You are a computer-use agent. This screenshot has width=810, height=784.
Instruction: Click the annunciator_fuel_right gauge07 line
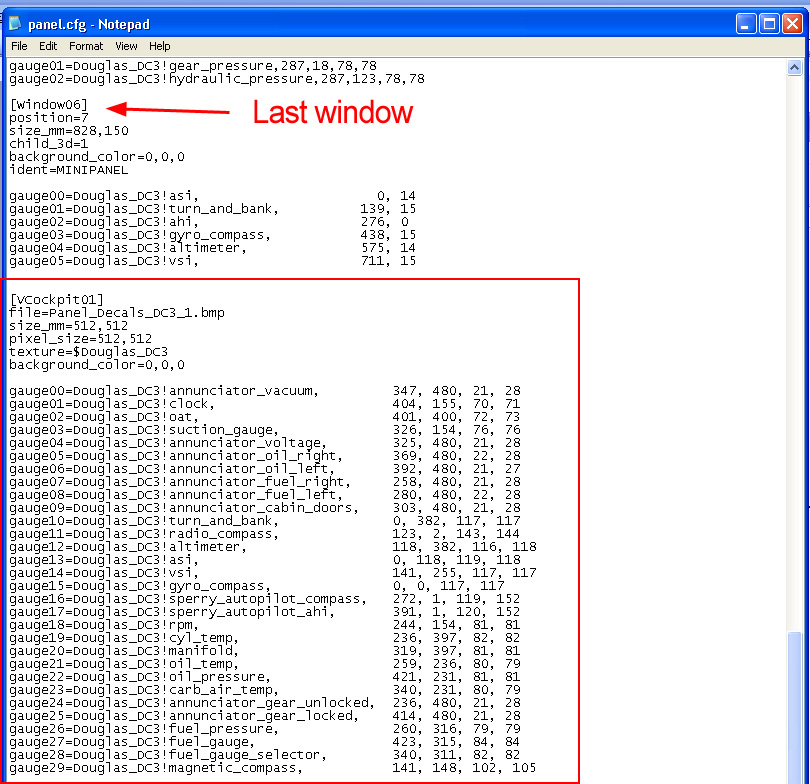pos(264,481)
